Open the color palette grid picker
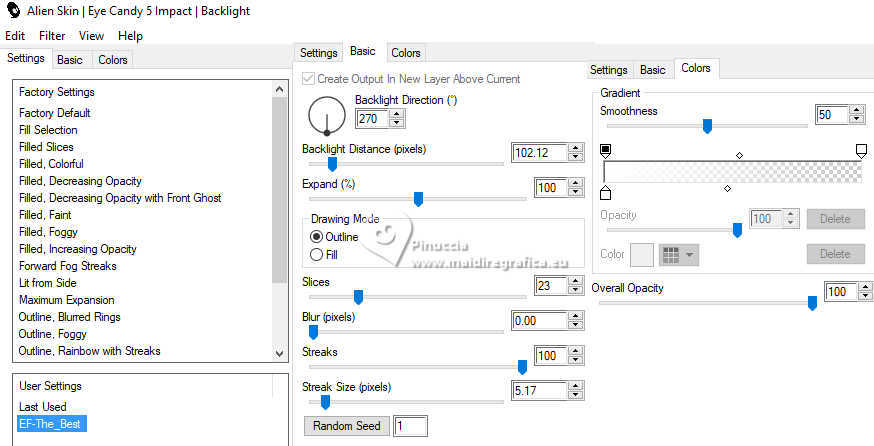Image resolution: width=874 pixels, height=446 pixels. [678, 255]
